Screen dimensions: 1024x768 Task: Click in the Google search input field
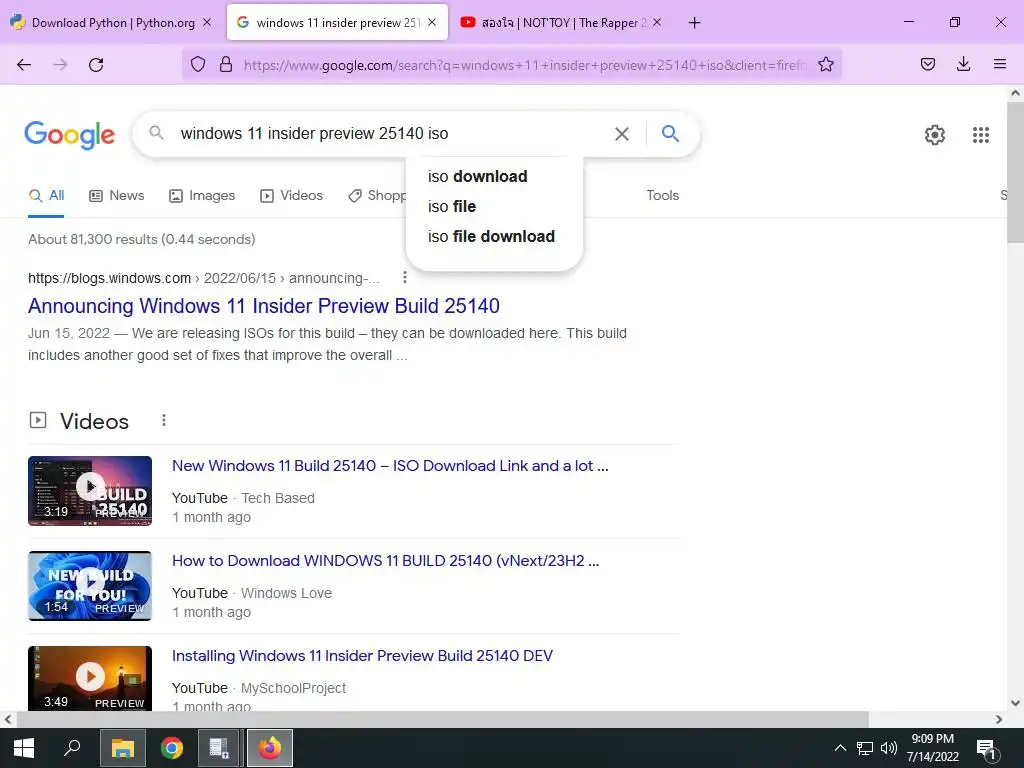(x=392, y=134)
